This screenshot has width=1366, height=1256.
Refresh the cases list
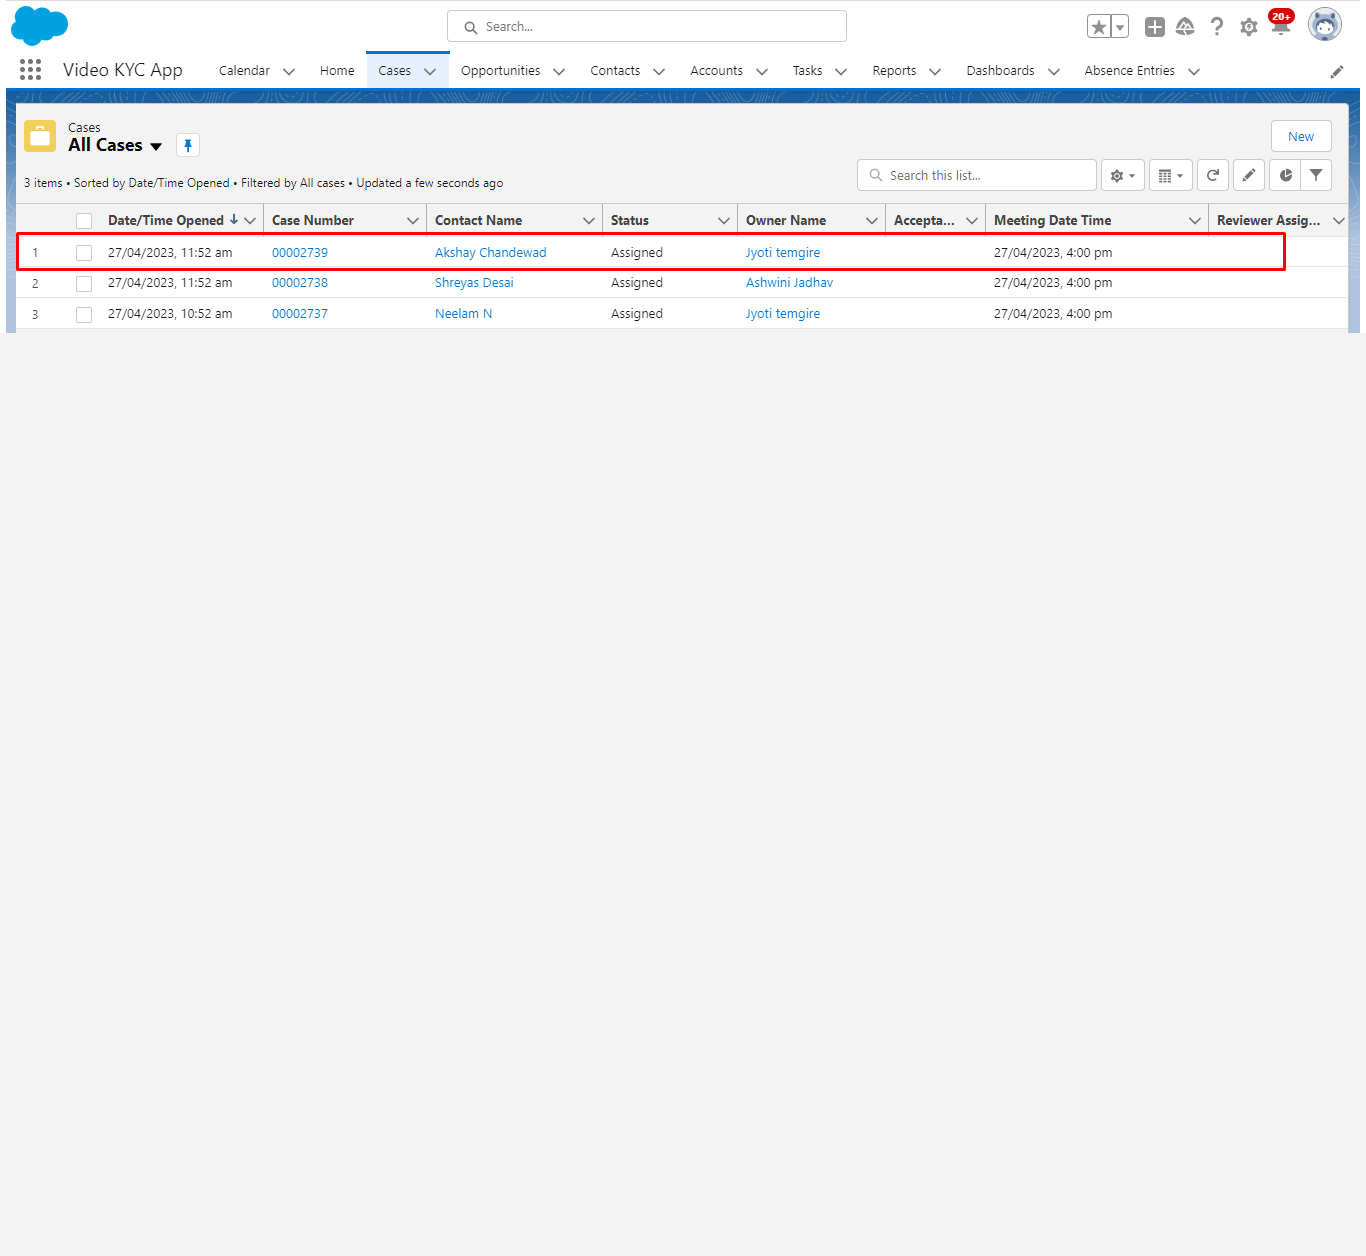tap(1213, 175)
